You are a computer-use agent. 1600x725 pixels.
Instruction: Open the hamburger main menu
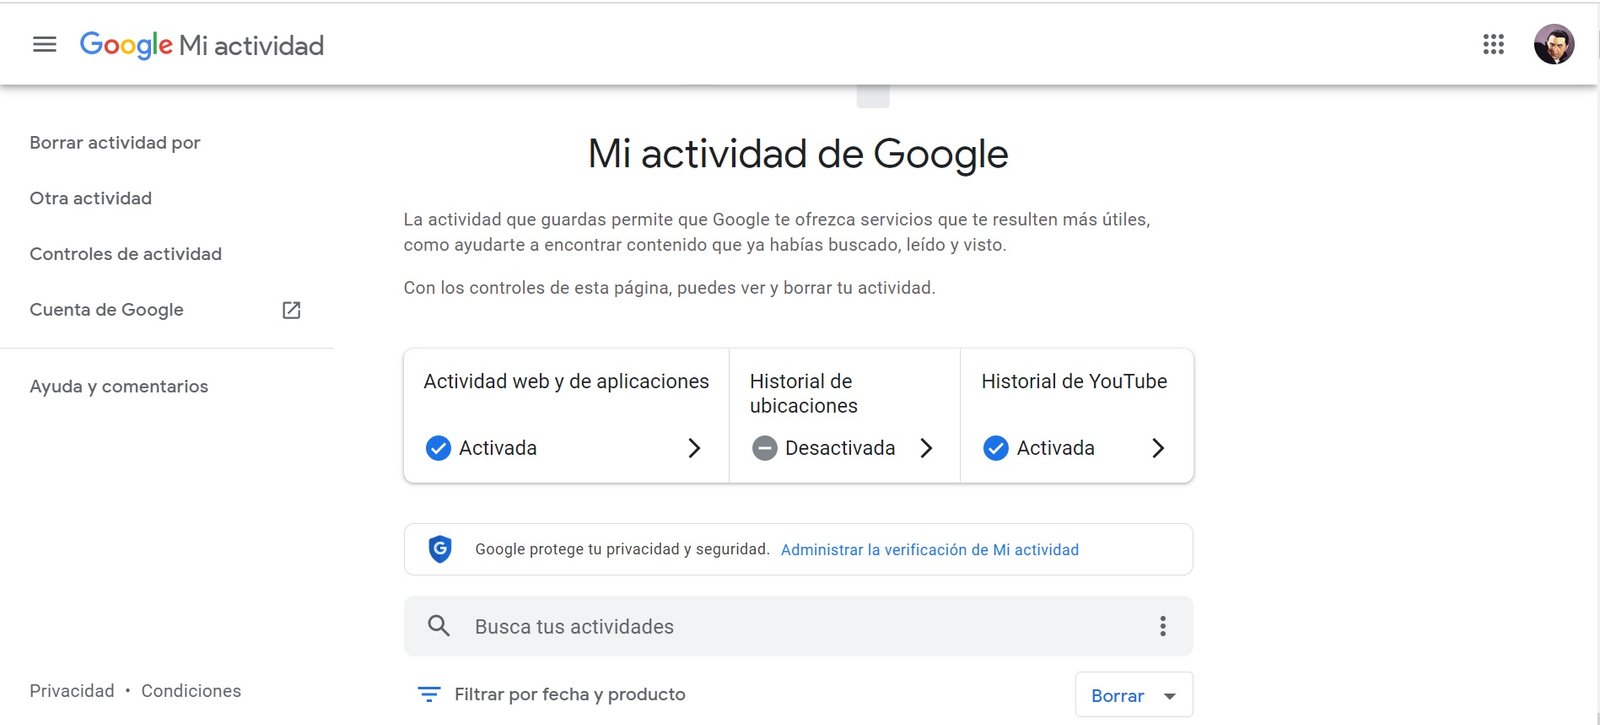click(x=45, y=44)
